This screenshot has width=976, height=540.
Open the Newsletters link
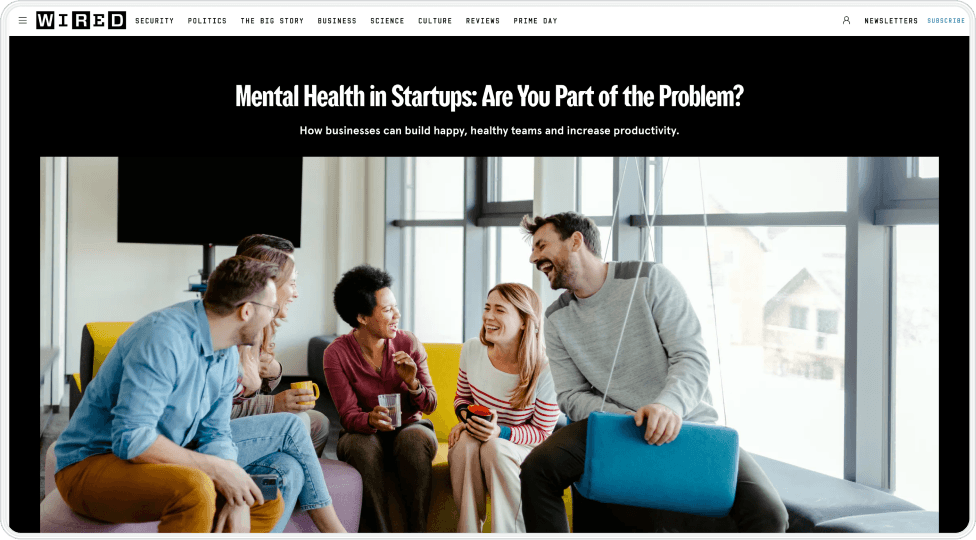point(891,21)
